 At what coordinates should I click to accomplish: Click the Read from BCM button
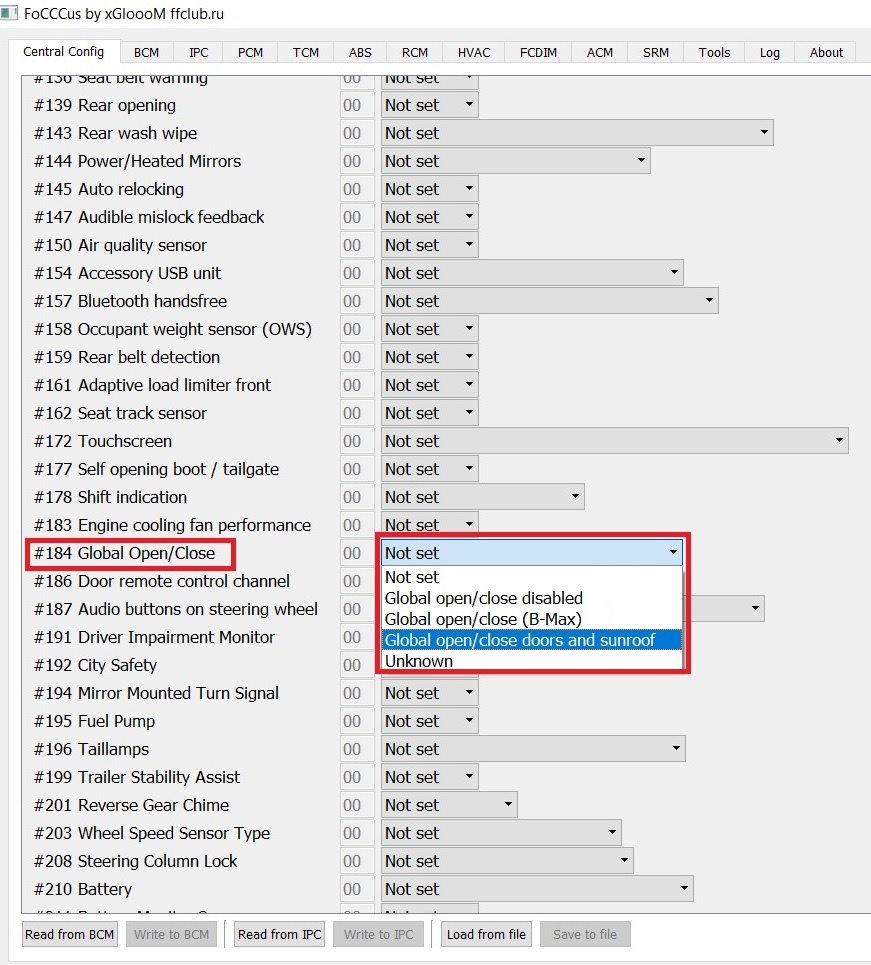click(69, 934)
